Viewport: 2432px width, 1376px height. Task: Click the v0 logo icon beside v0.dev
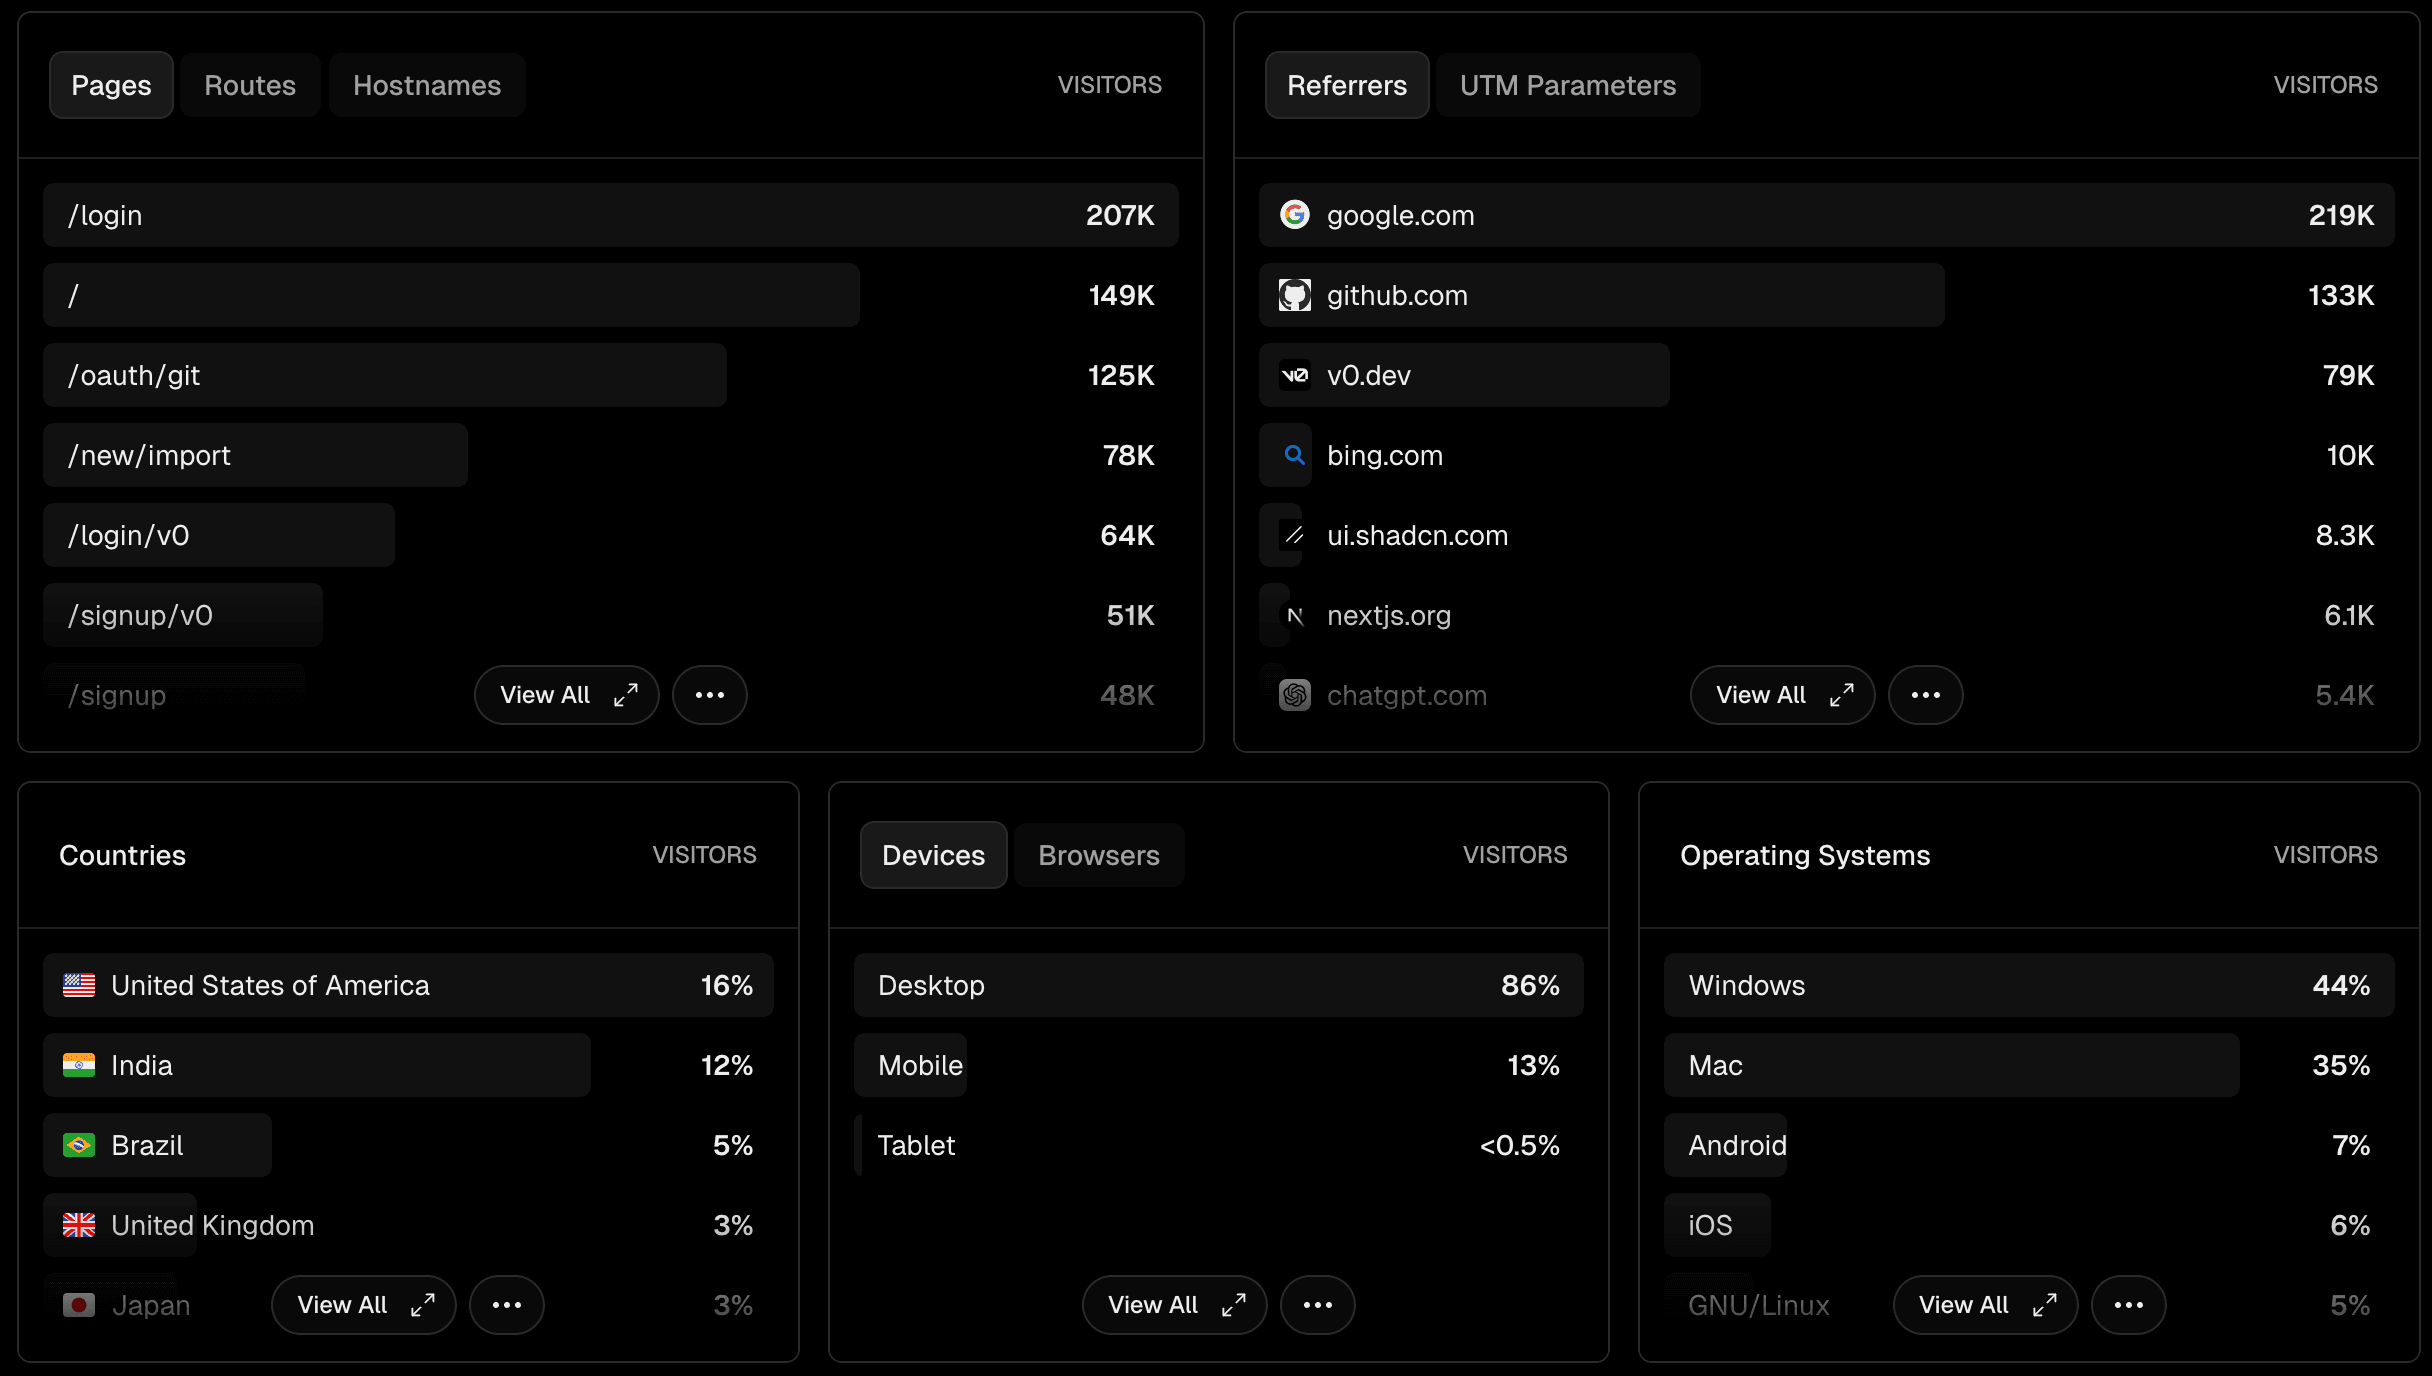(1295, 375)
